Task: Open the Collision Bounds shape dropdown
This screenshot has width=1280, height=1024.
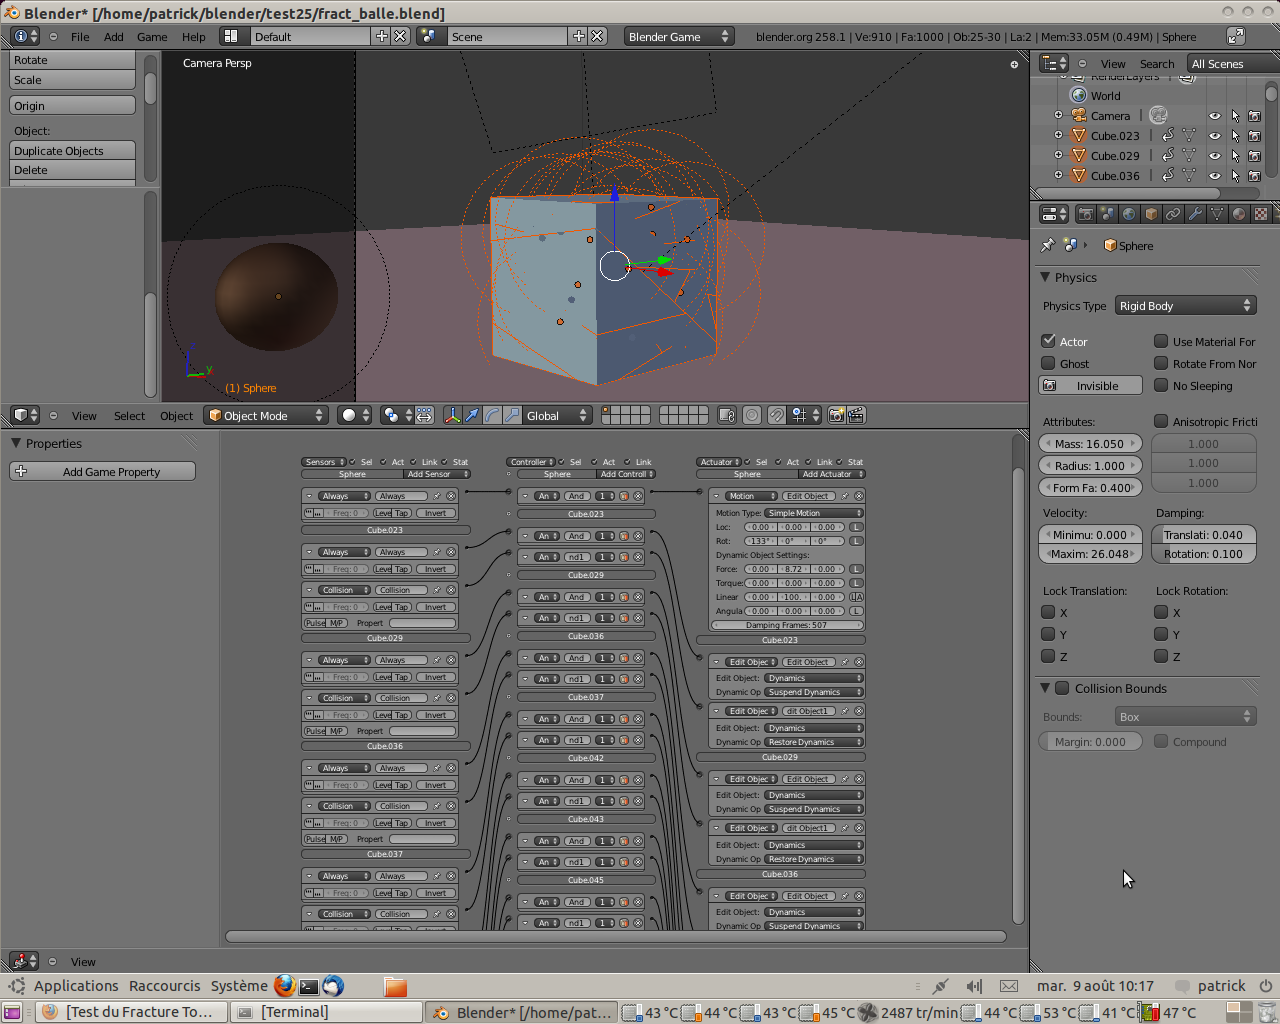Action: pyautogui.click(x=1186, y=716)
